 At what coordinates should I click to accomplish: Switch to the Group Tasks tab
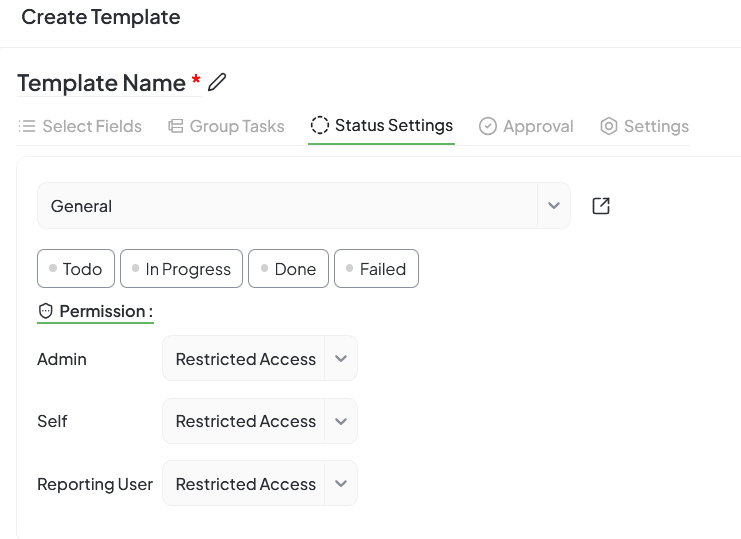tap(237, 126)
